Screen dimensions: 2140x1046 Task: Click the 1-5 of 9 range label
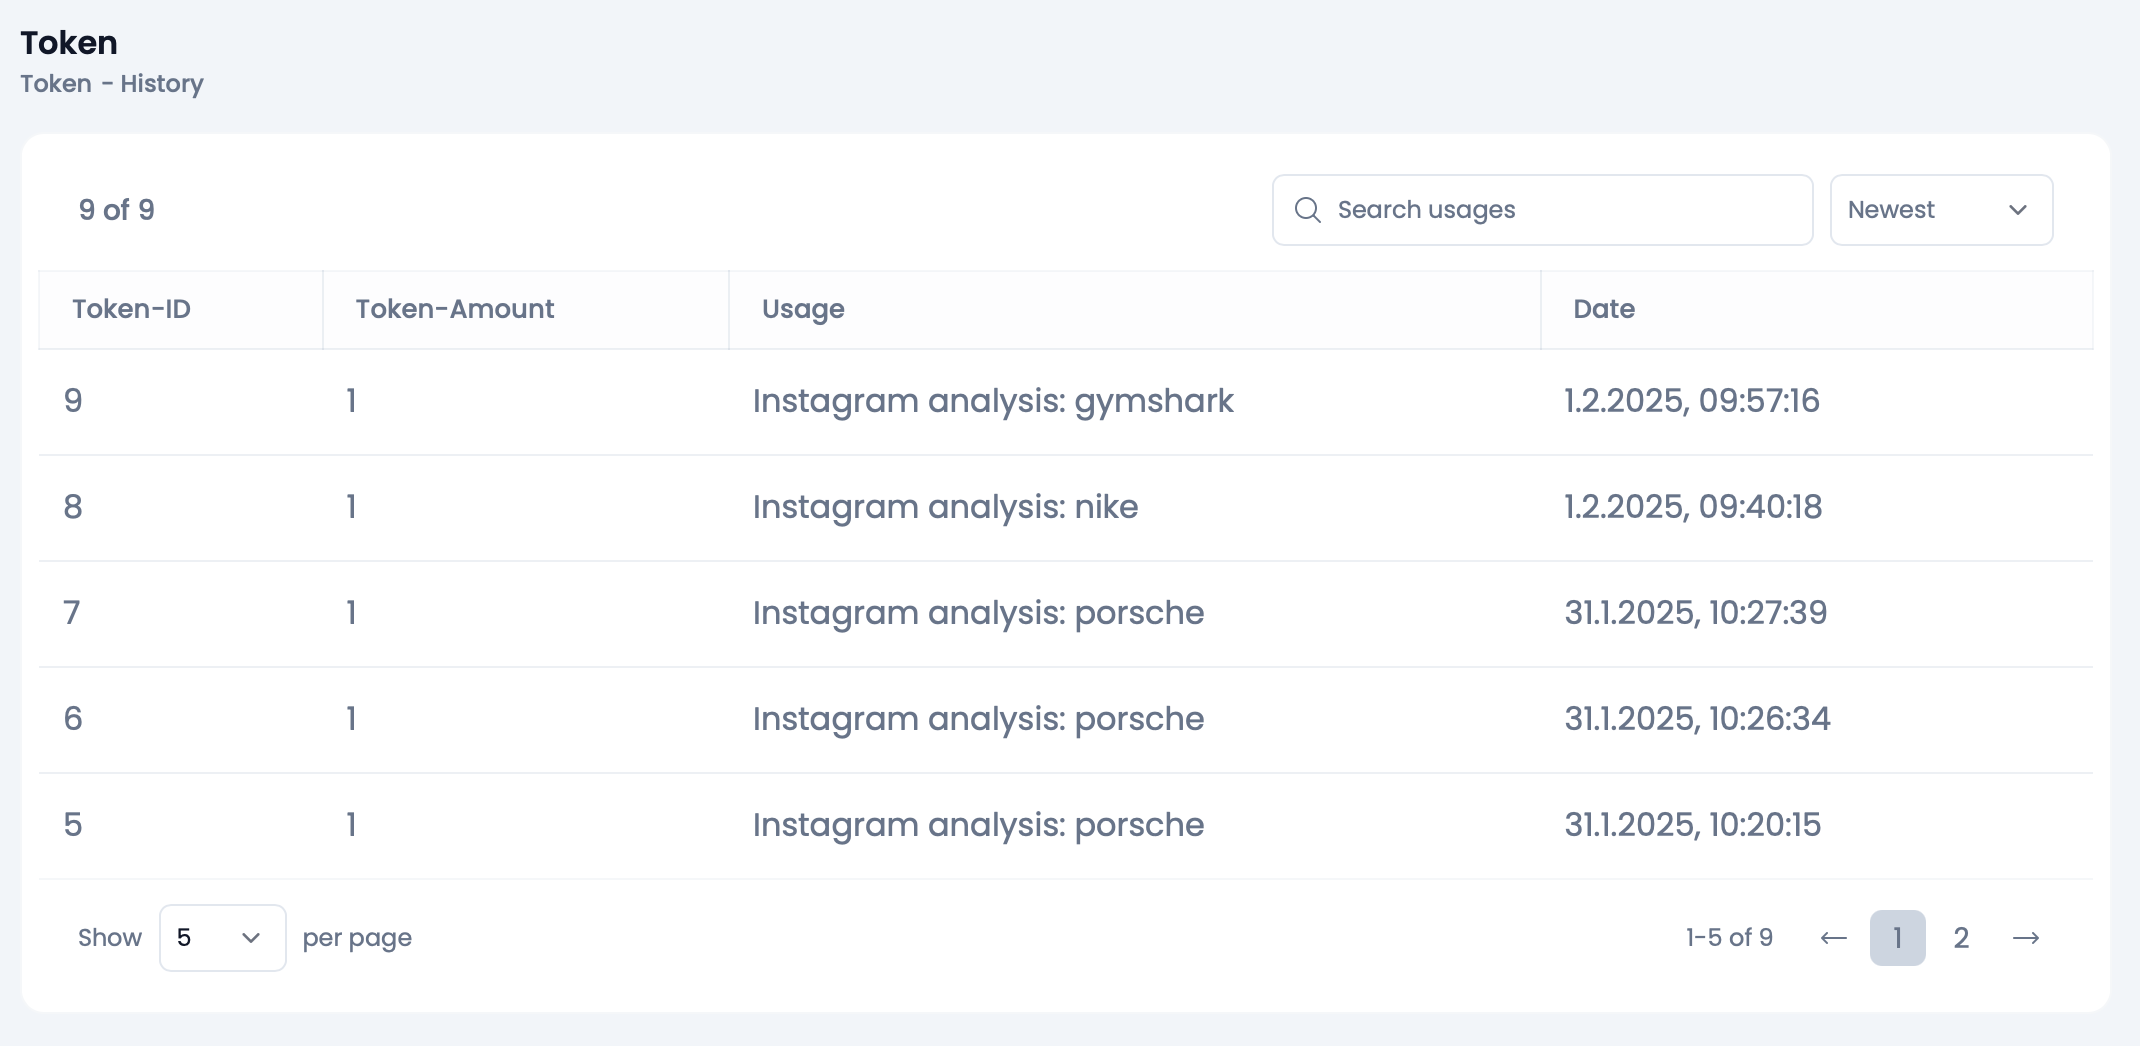1729,938
